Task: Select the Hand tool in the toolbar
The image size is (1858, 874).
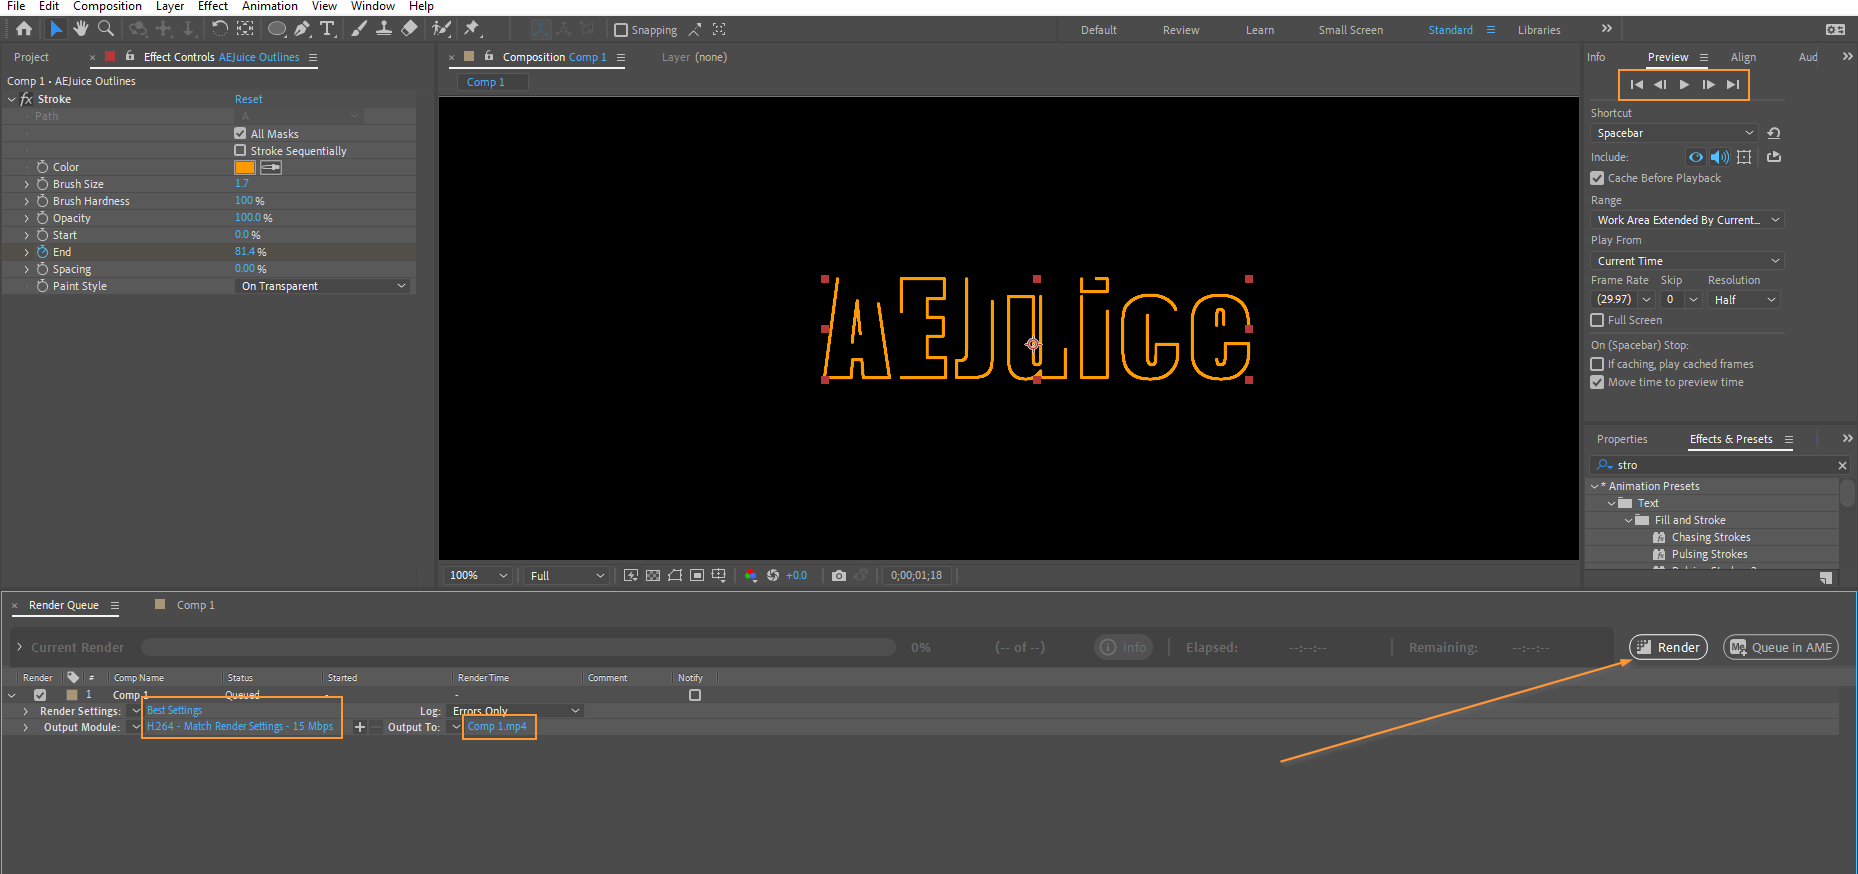Action: coord(81,29)
